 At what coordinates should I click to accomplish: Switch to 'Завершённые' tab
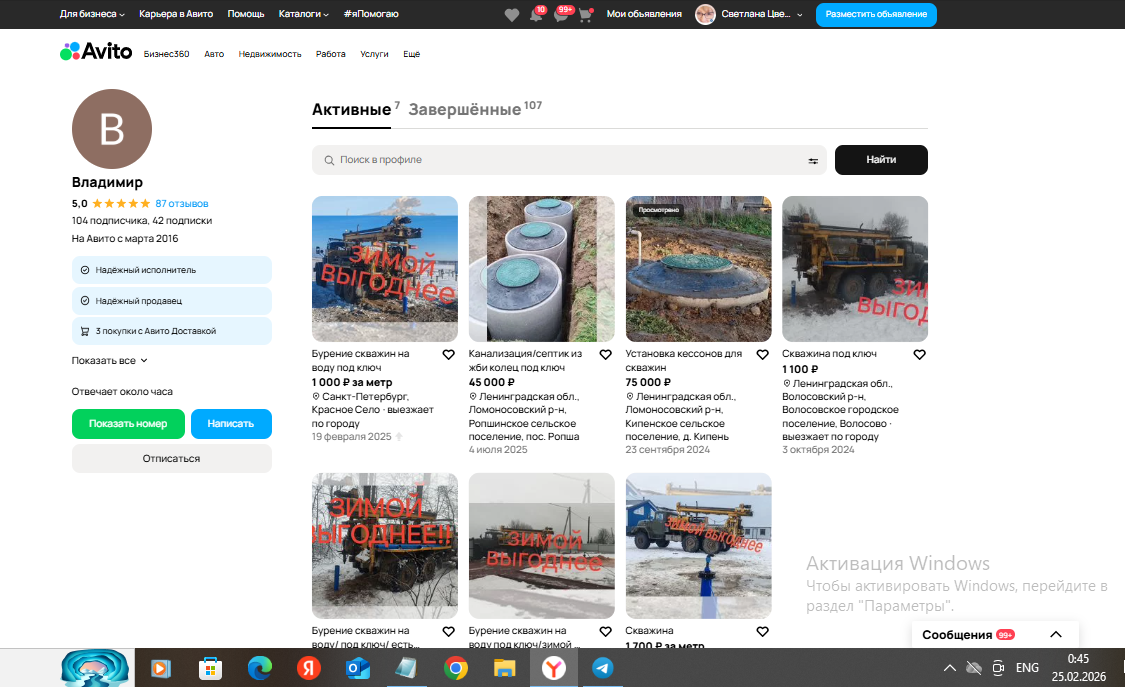coord(465,110)
